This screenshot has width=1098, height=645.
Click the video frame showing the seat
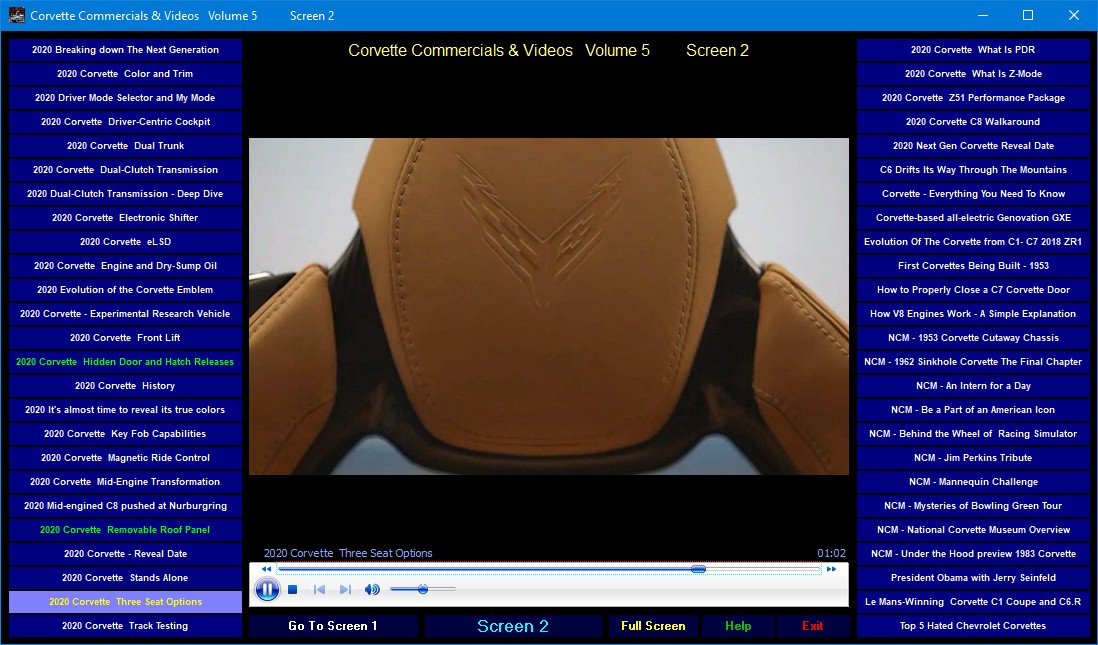pos(549,306)
